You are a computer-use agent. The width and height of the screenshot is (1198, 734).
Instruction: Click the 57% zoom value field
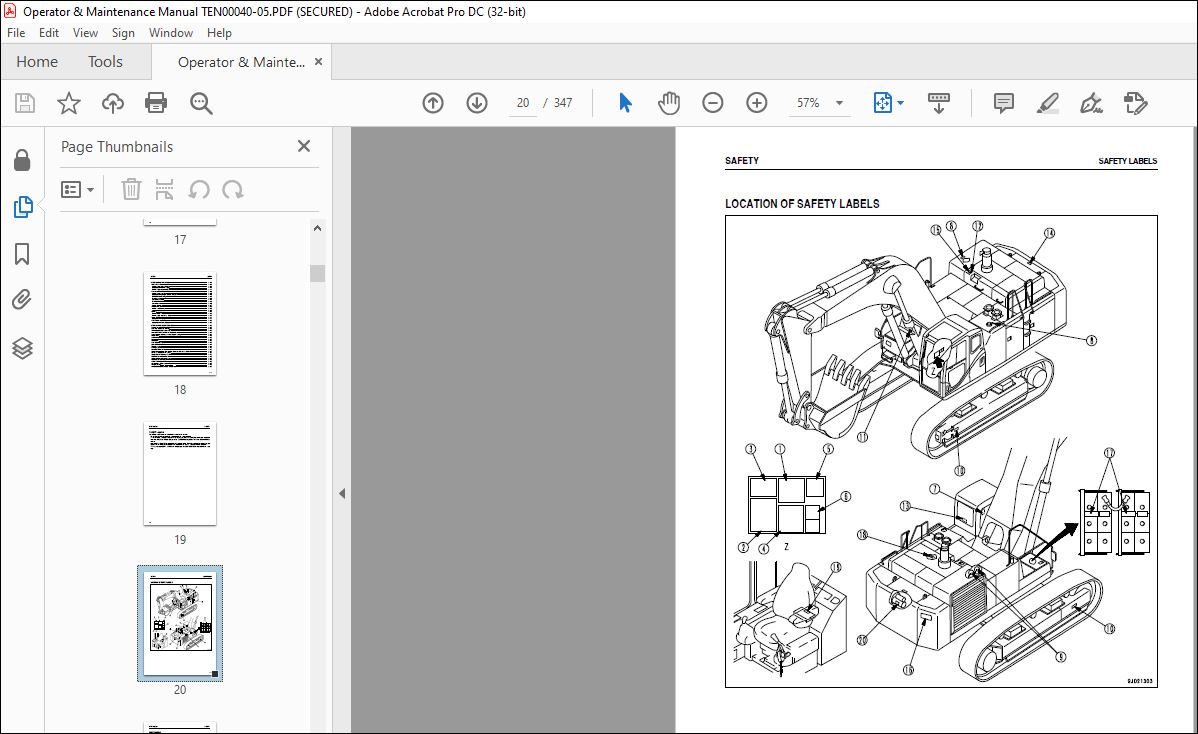tap(808, 103)
